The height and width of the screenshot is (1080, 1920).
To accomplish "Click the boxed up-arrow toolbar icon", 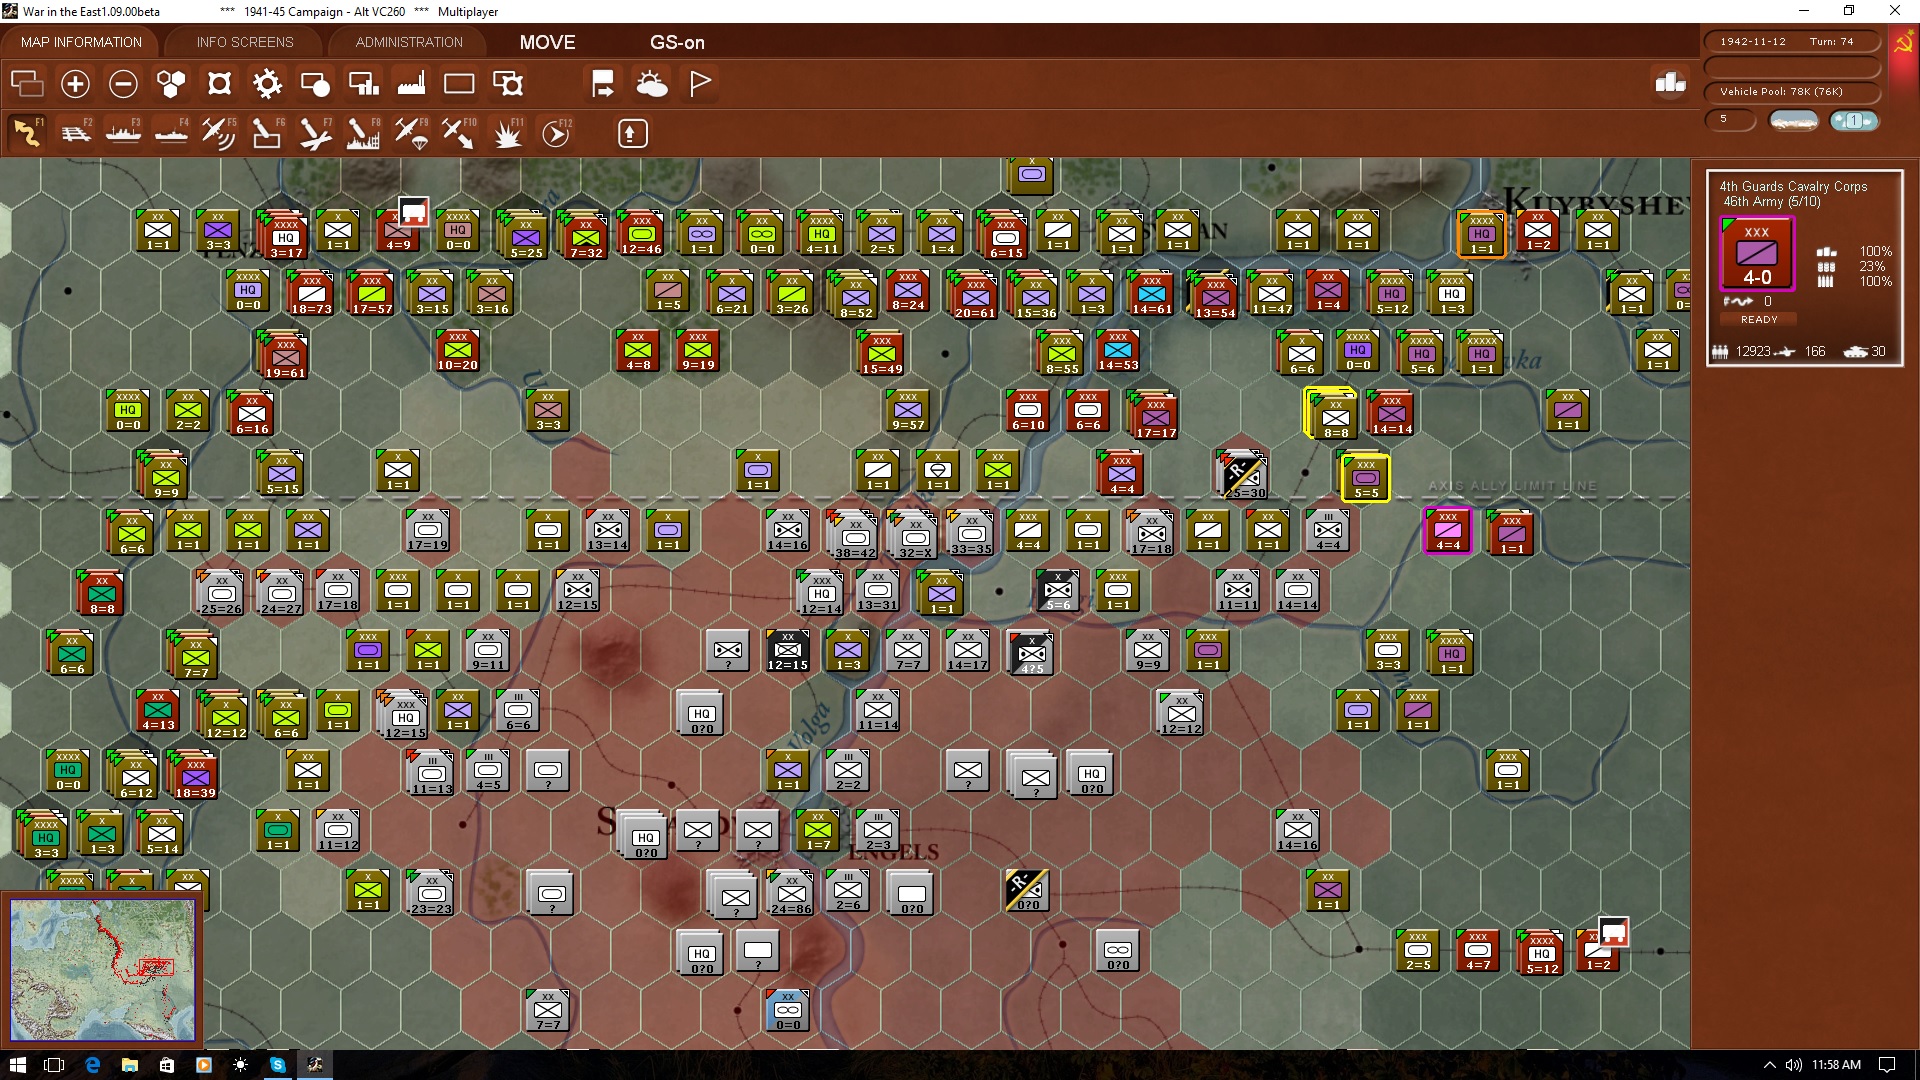I will coord(632,133).
